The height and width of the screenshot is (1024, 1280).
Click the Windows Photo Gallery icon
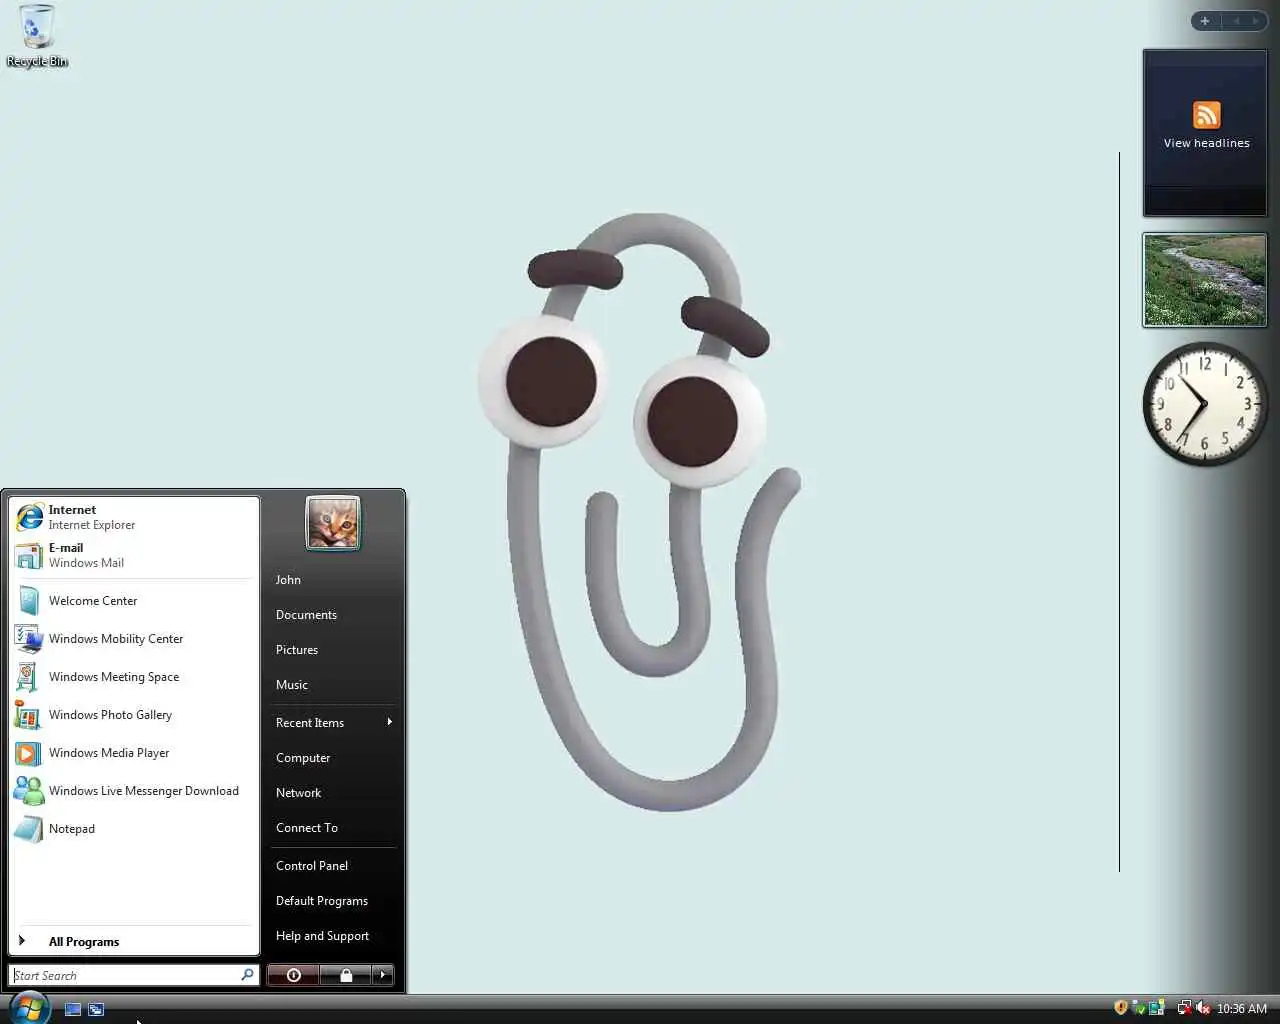click(x=29, y=715)
